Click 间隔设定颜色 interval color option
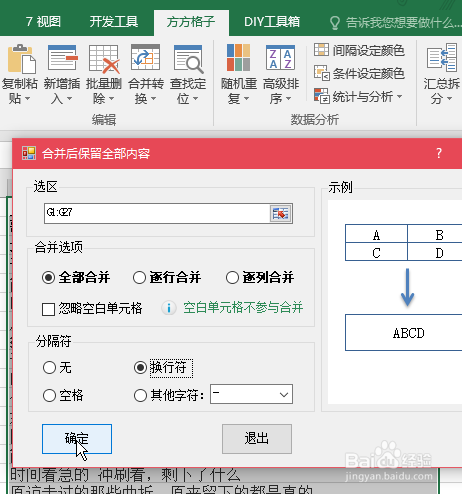This screenshot has width=462, height=494. [x=359, y=50]
